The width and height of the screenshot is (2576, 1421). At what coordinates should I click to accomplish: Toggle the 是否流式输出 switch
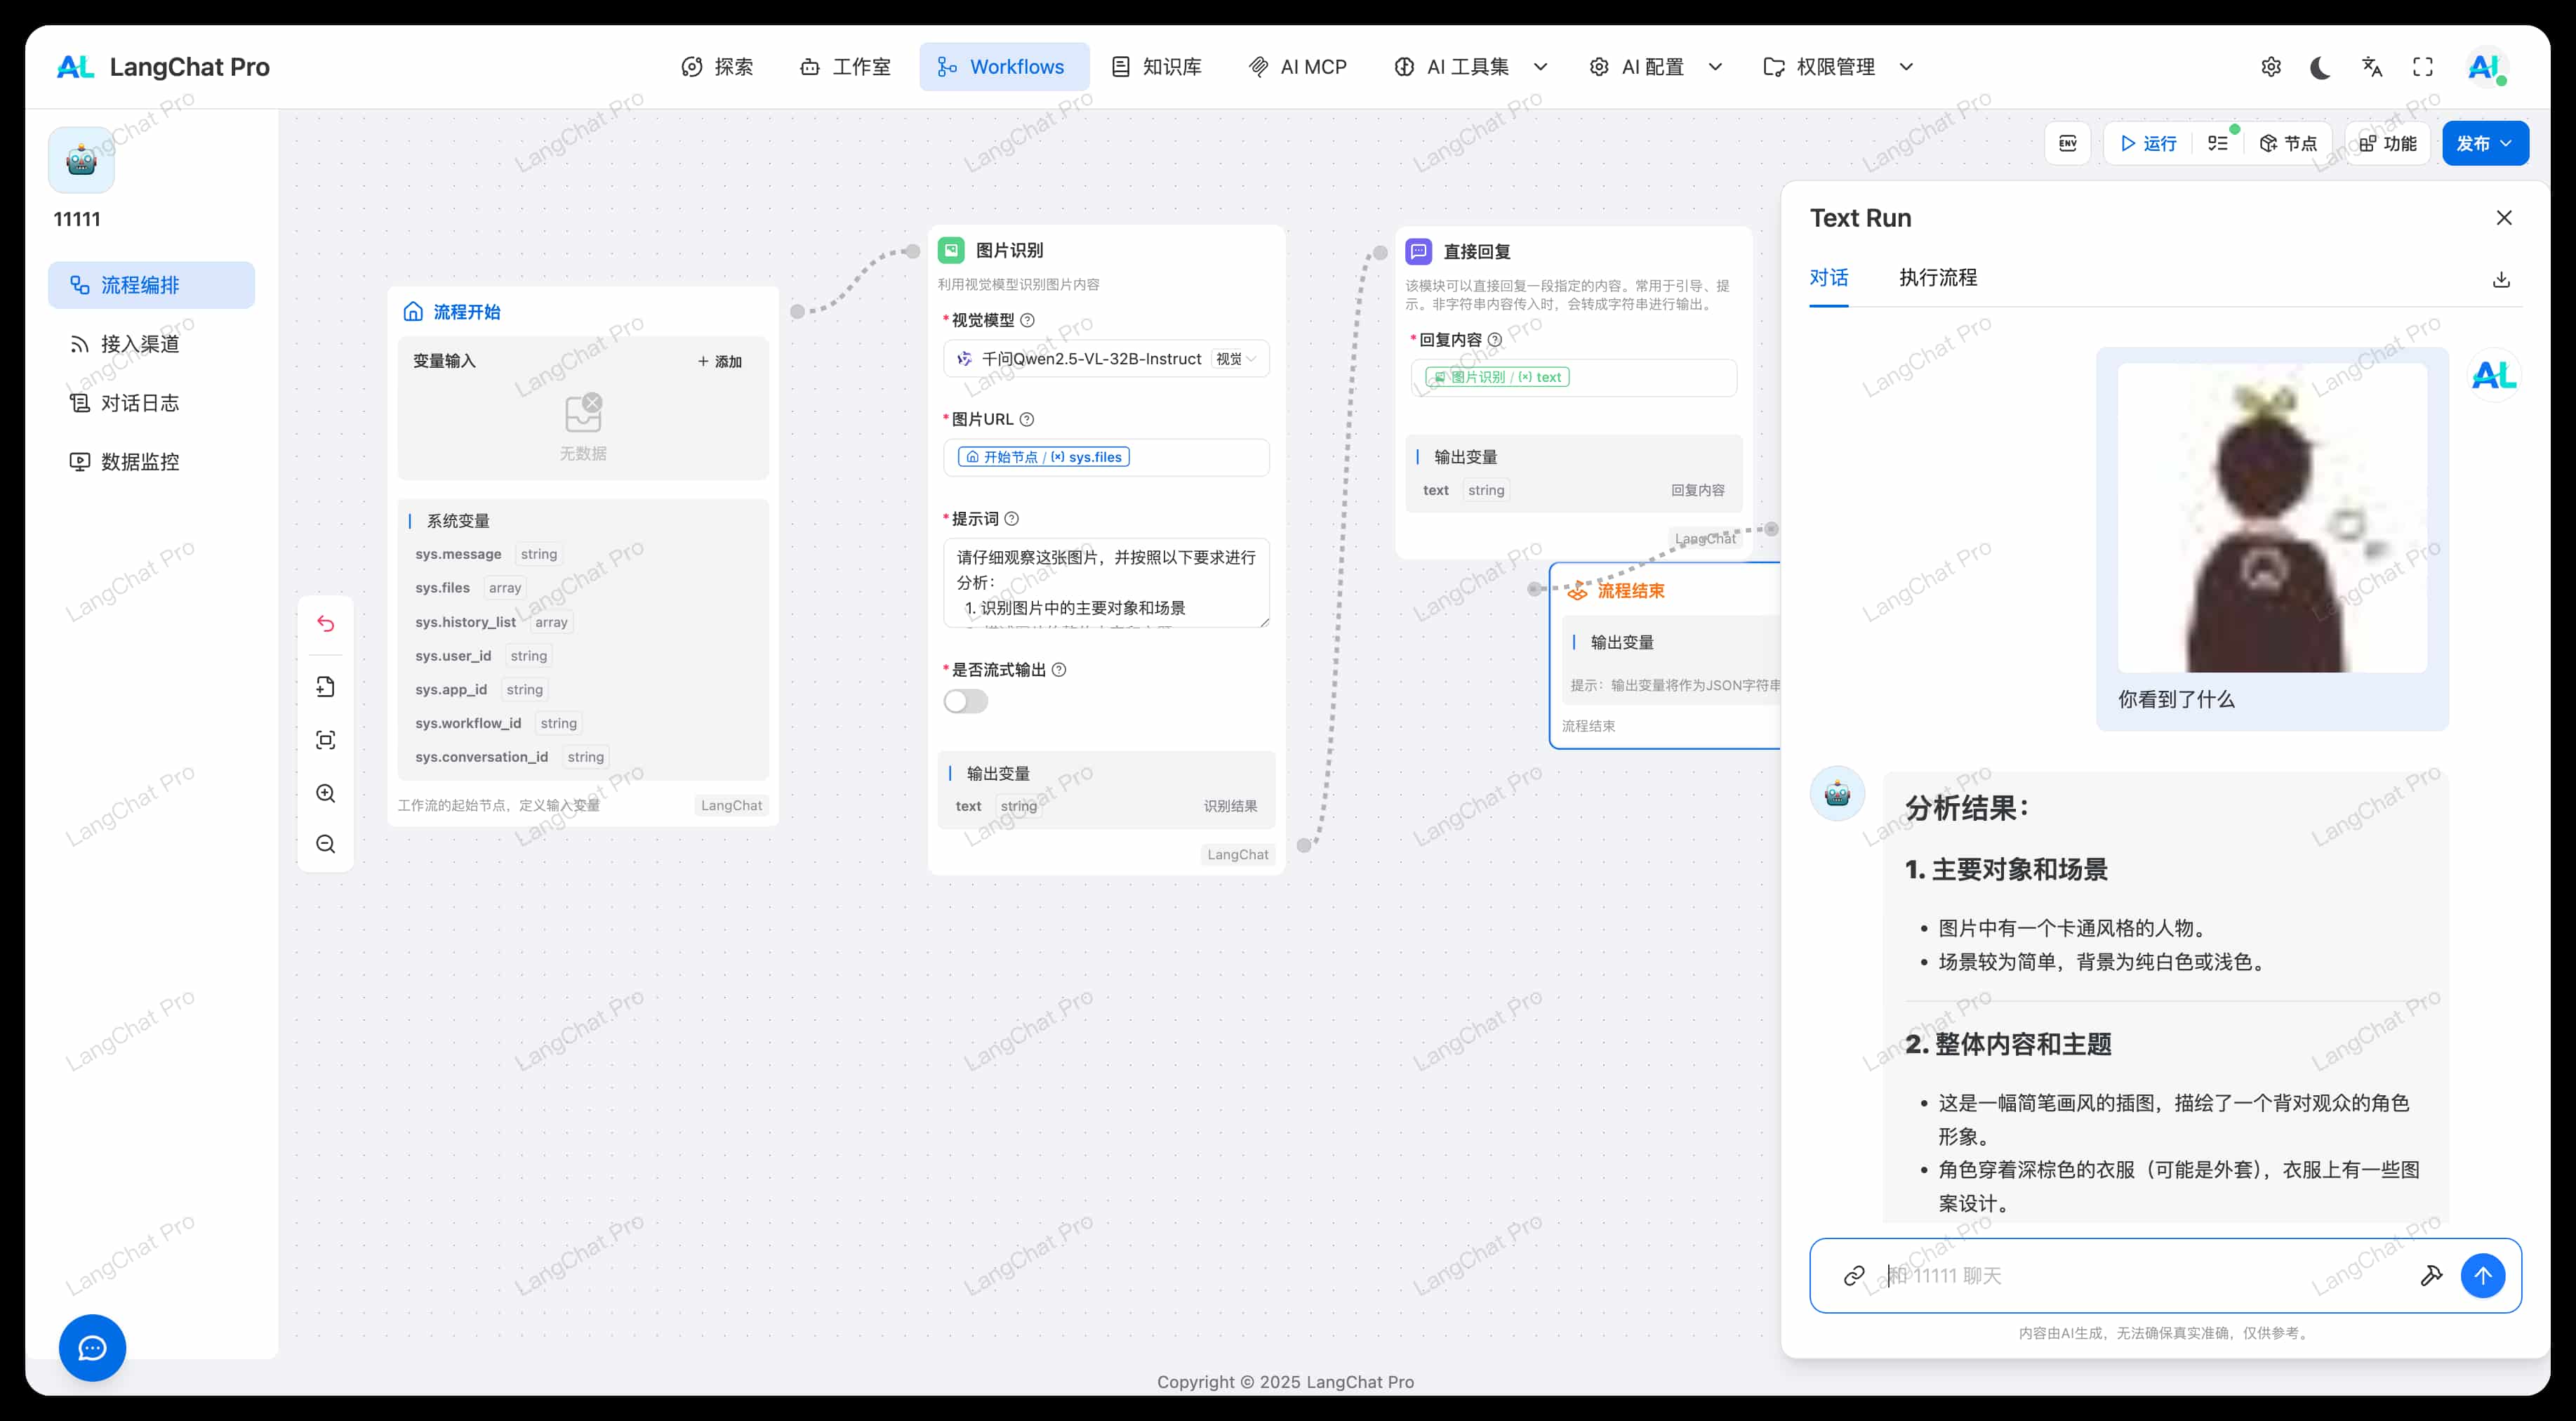(965, 701)
